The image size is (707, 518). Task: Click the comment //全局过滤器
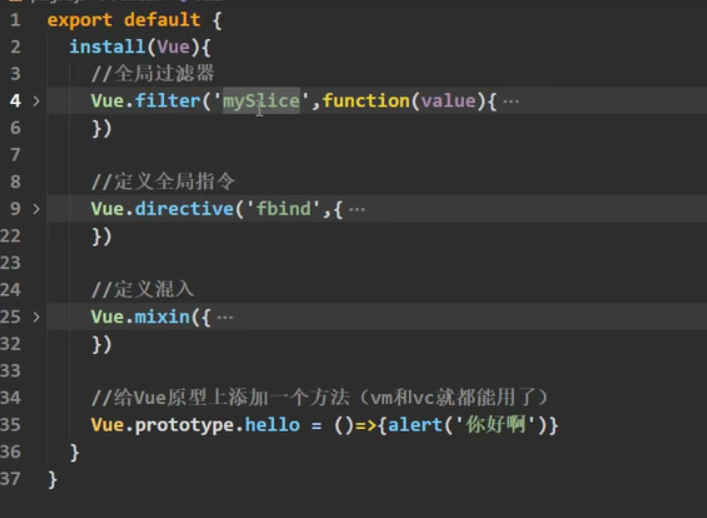(152, 73)
